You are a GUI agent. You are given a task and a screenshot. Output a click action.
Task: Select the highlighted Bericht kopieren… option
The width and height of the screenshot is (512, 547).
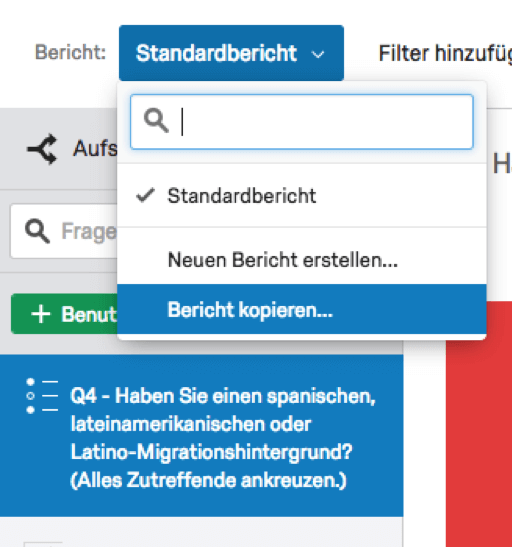click(x=302, y=309)
